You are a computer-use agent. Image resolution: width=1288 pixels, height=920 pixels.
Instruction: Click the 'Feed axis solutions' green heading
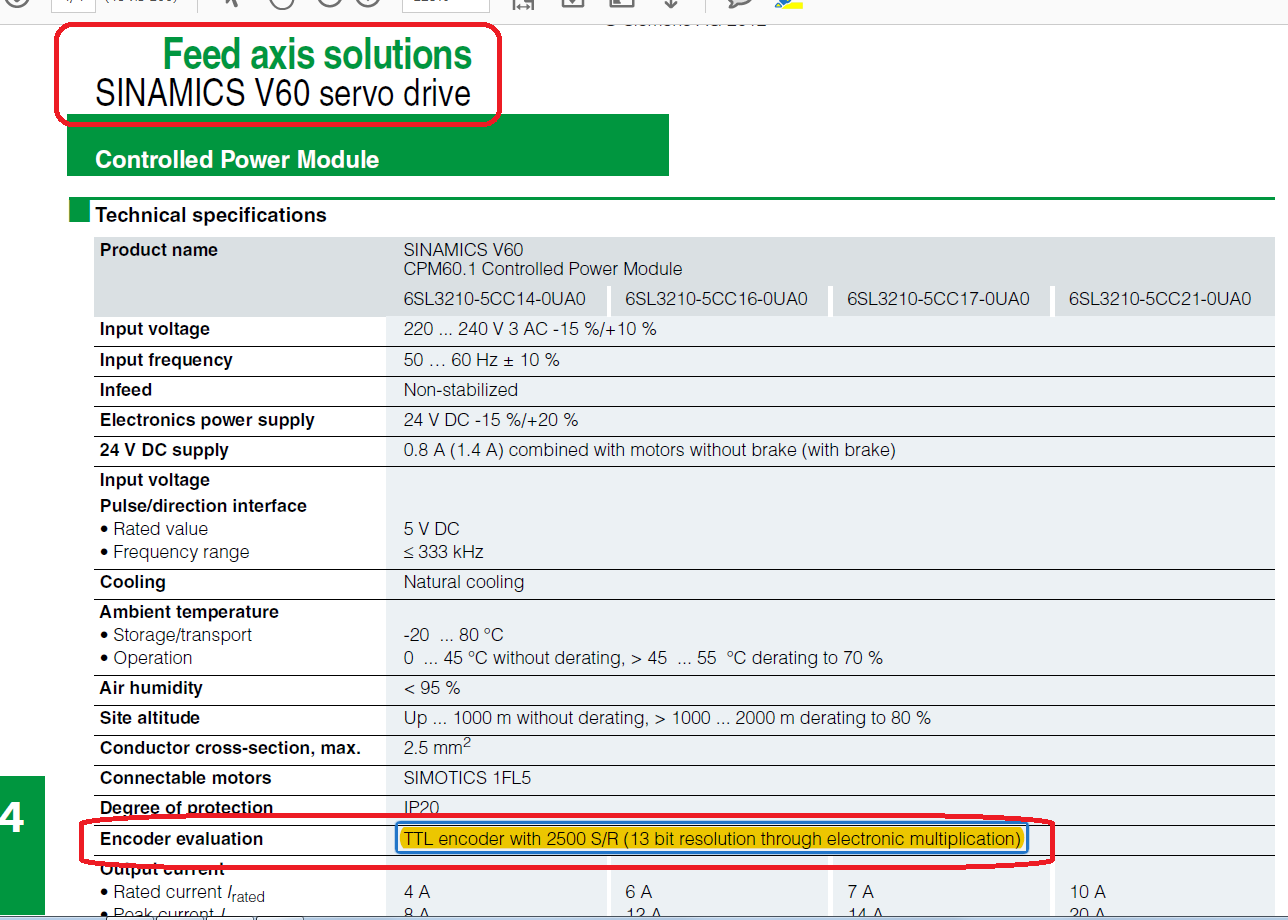[x=317, y=54]
